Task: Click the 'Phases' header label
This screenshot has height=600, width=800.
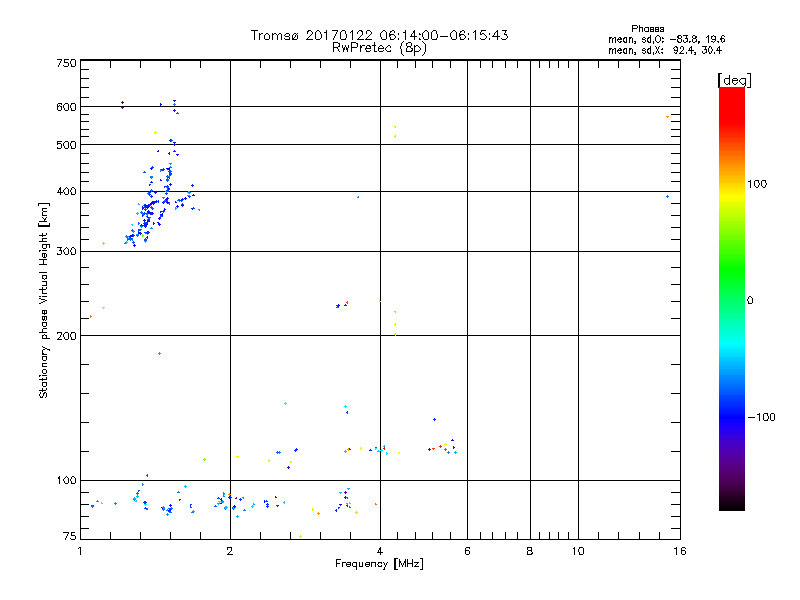Action: (x=647, y=29)
